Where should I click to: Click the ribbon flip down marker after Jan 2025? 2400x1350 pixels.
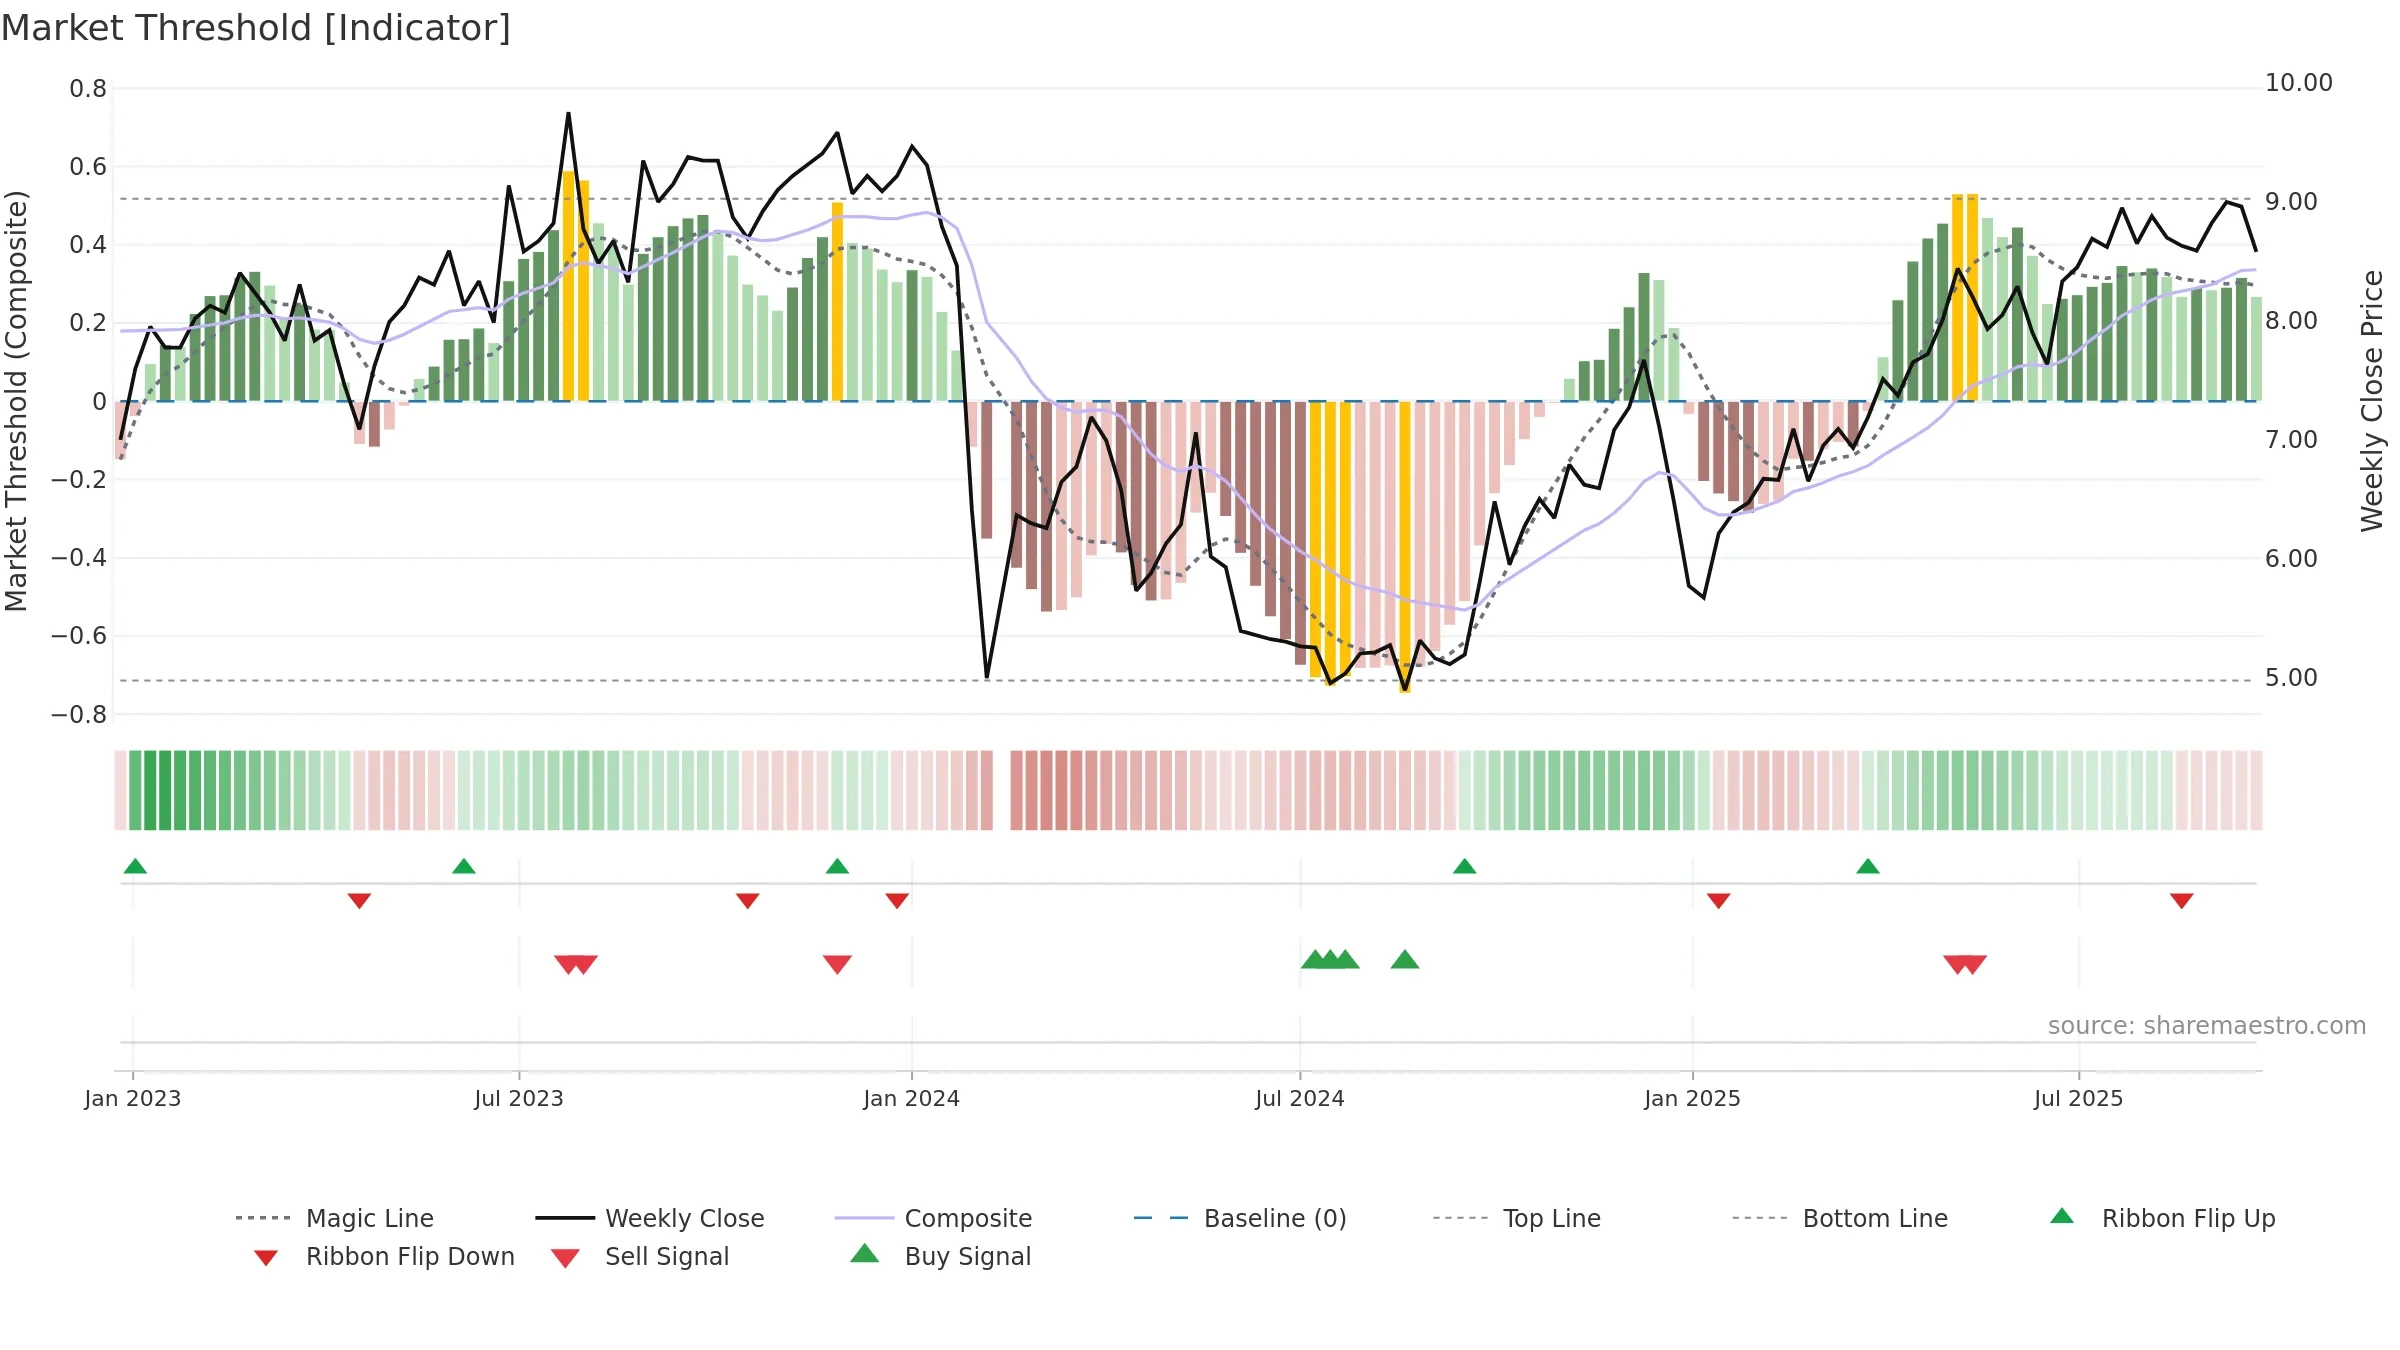tap(1718, 901)
